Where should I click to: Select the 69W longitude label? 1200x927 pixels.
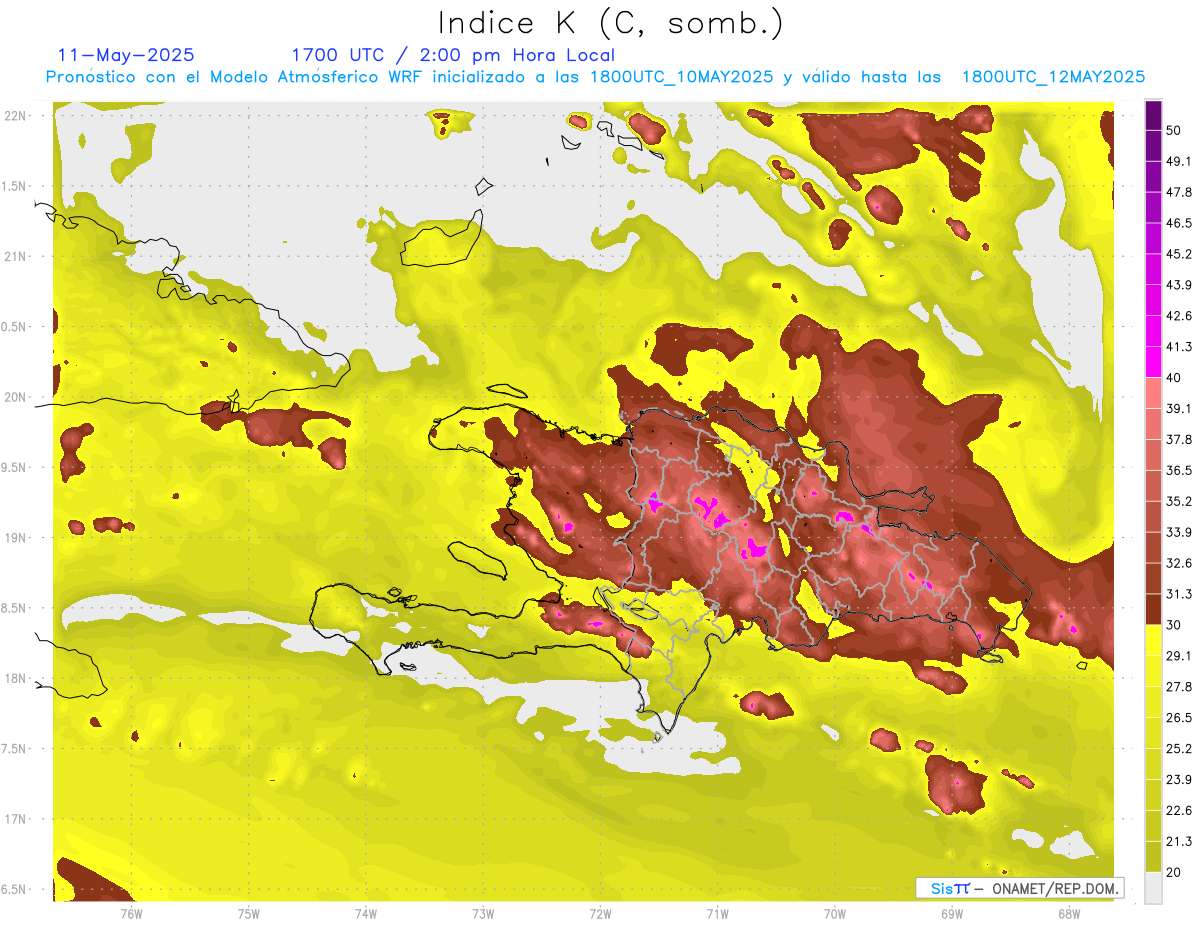coord(952,914)
